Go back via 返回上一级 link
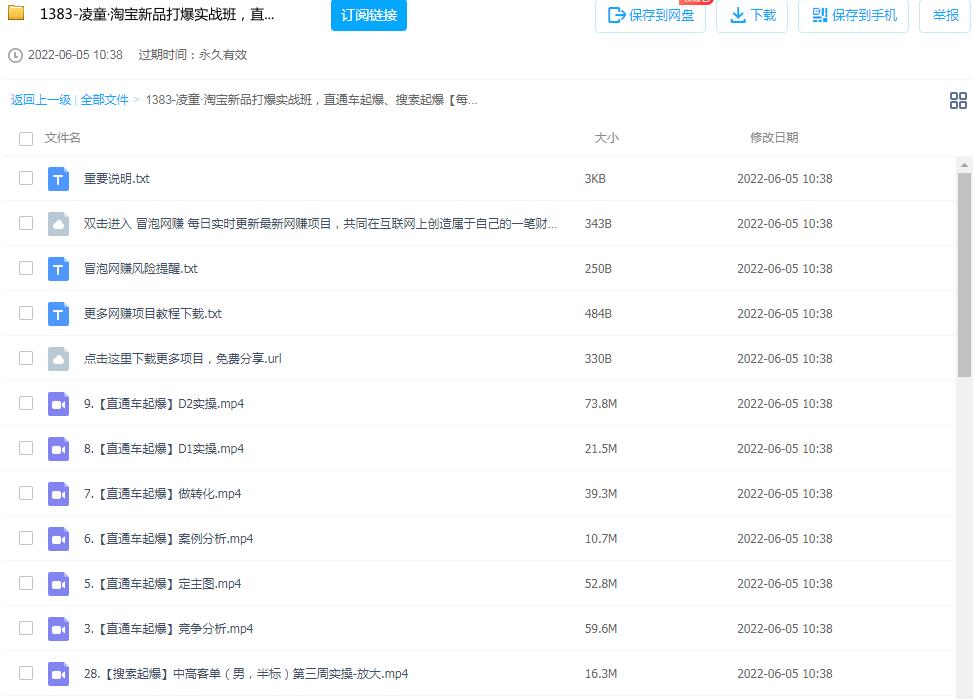974x699 pixels. (41, 99)
